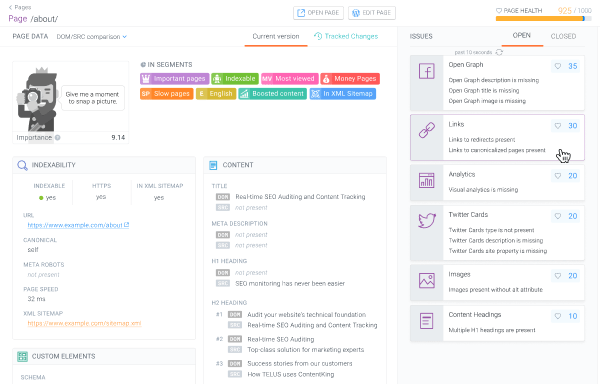The width and height of the screenshot is (600, 384).
Task: Click the Tracked Changes clock icon
Action: pos(318,36)
